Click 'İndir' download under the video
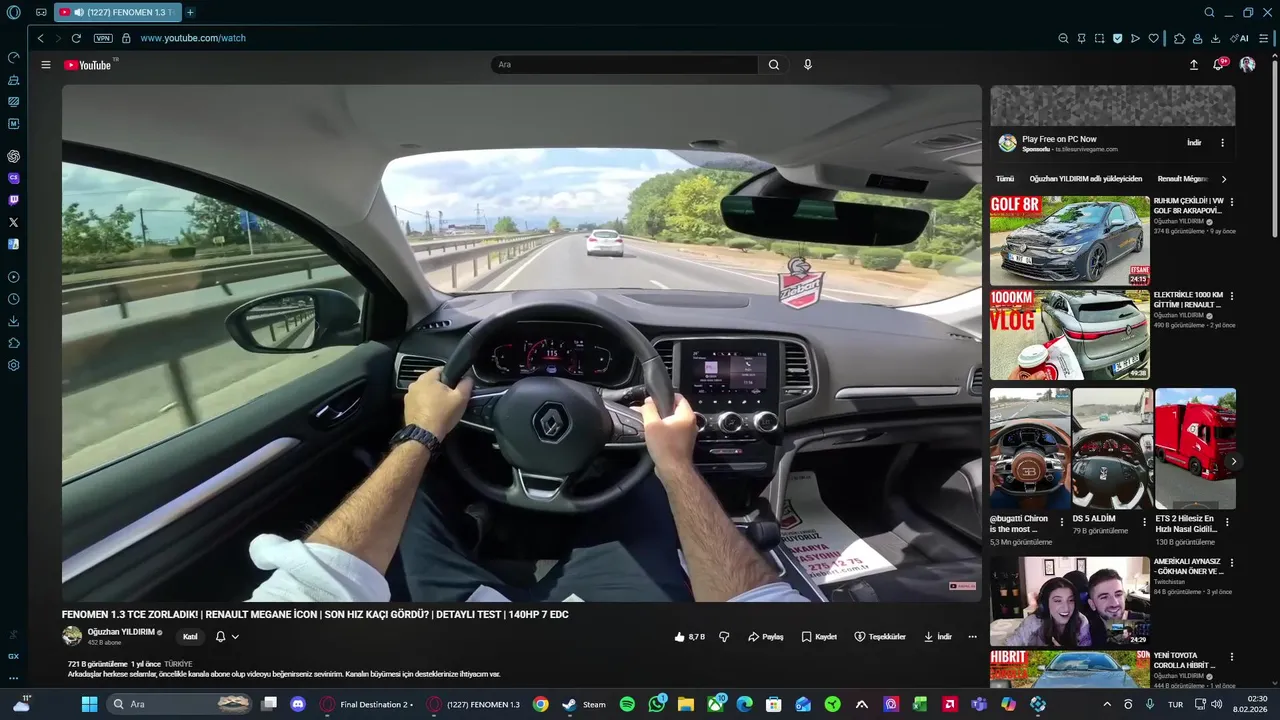The image size is (1280, 720). [937, 637]
